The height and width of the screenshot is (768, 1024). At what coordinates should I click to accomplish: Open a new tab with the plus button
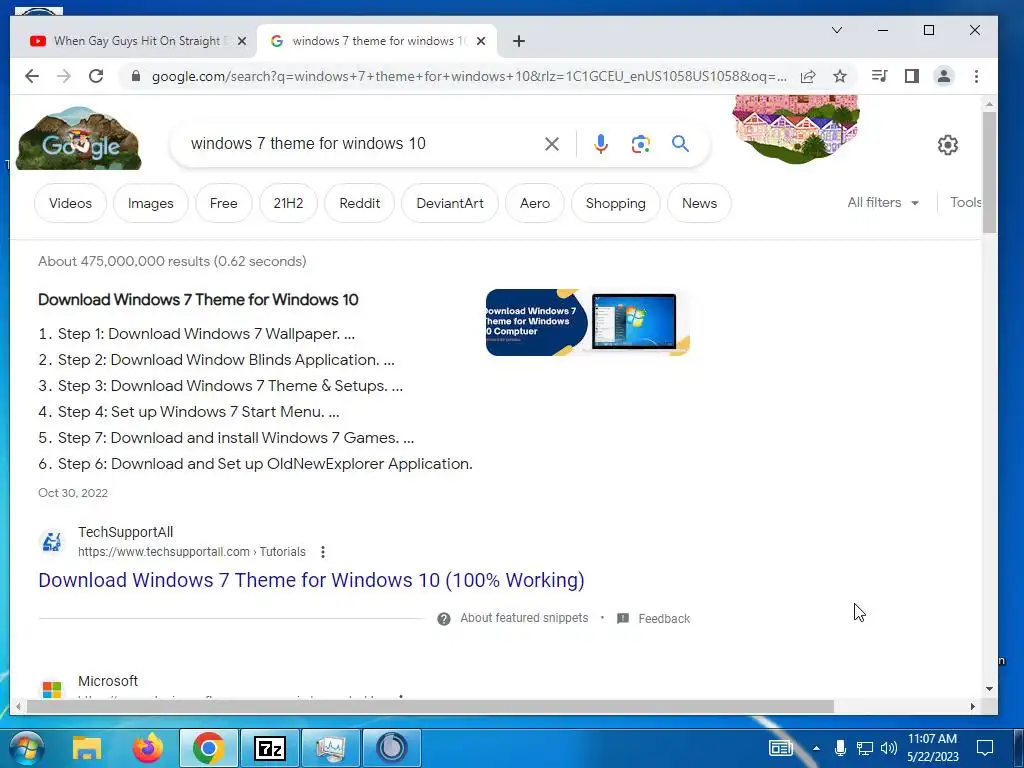(519, 41)
